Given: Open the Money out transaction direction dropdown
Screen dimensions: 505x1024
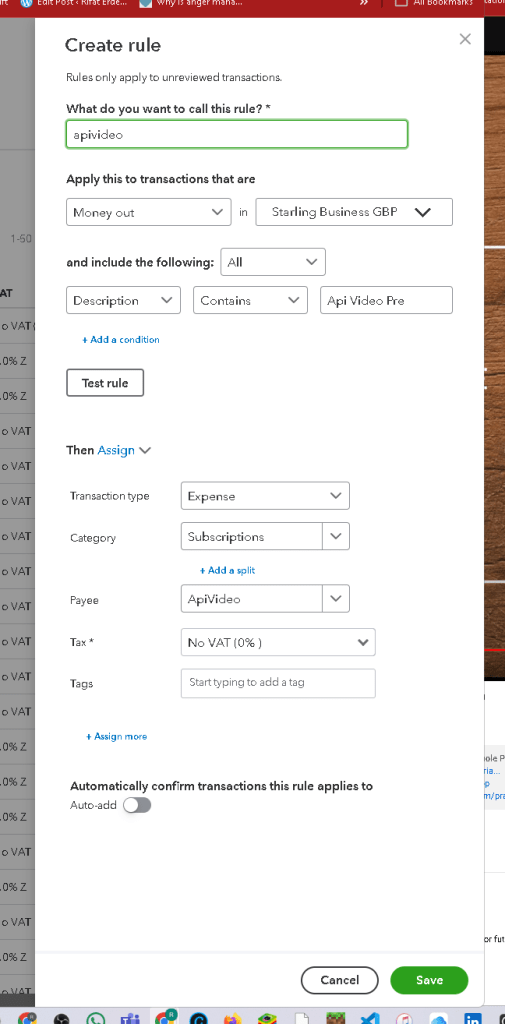Looking at the screenshot, I should (149, 212).
